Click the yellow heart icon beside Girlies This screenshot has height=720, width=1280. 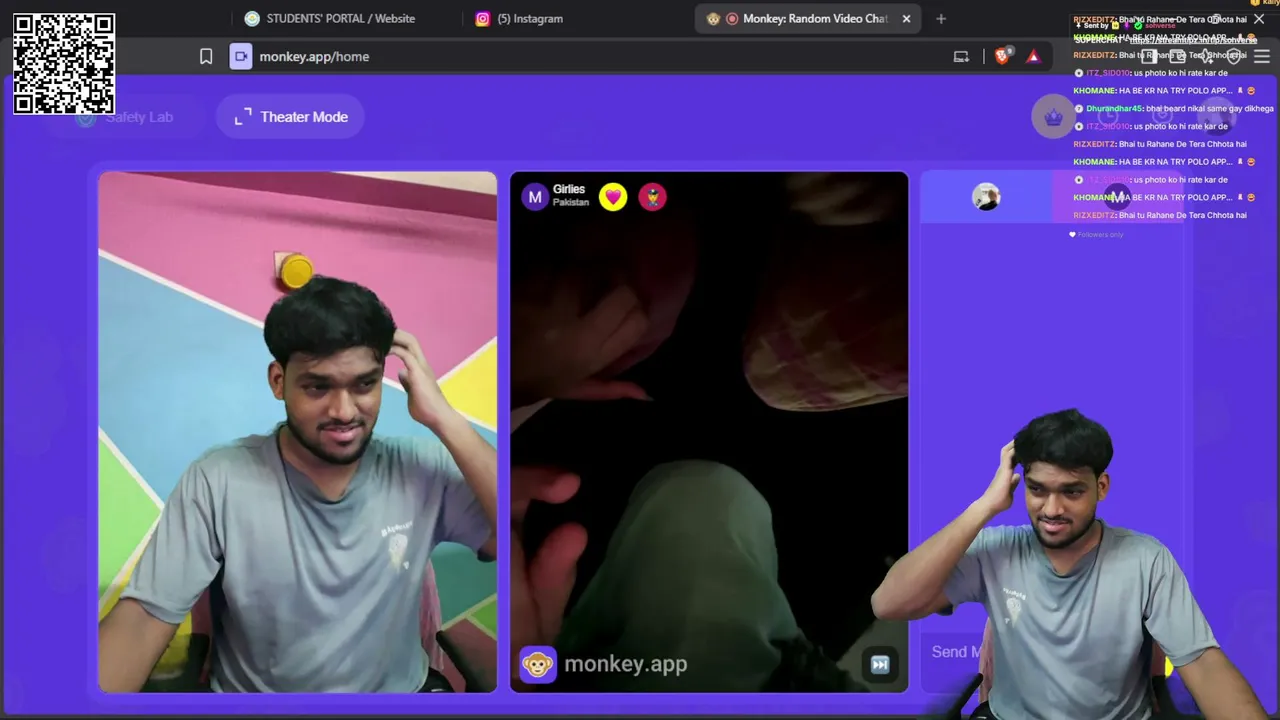pyautogui.click(x=613, y=197)
